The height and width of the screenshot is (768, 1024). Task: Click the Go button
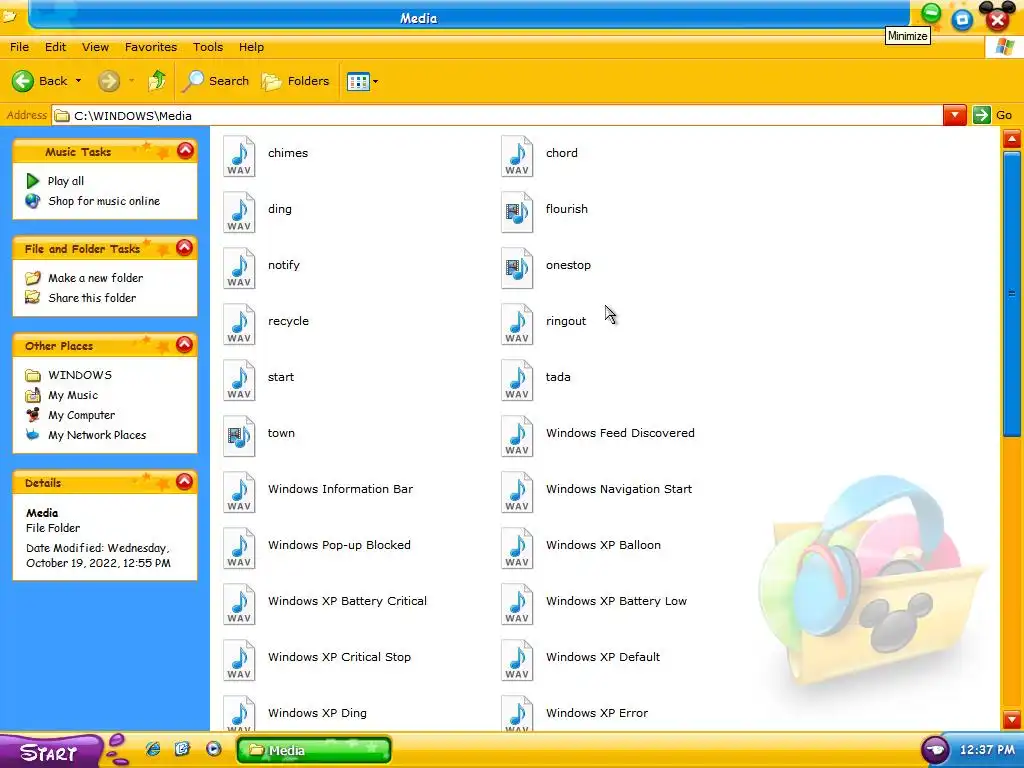coord(993,116)
